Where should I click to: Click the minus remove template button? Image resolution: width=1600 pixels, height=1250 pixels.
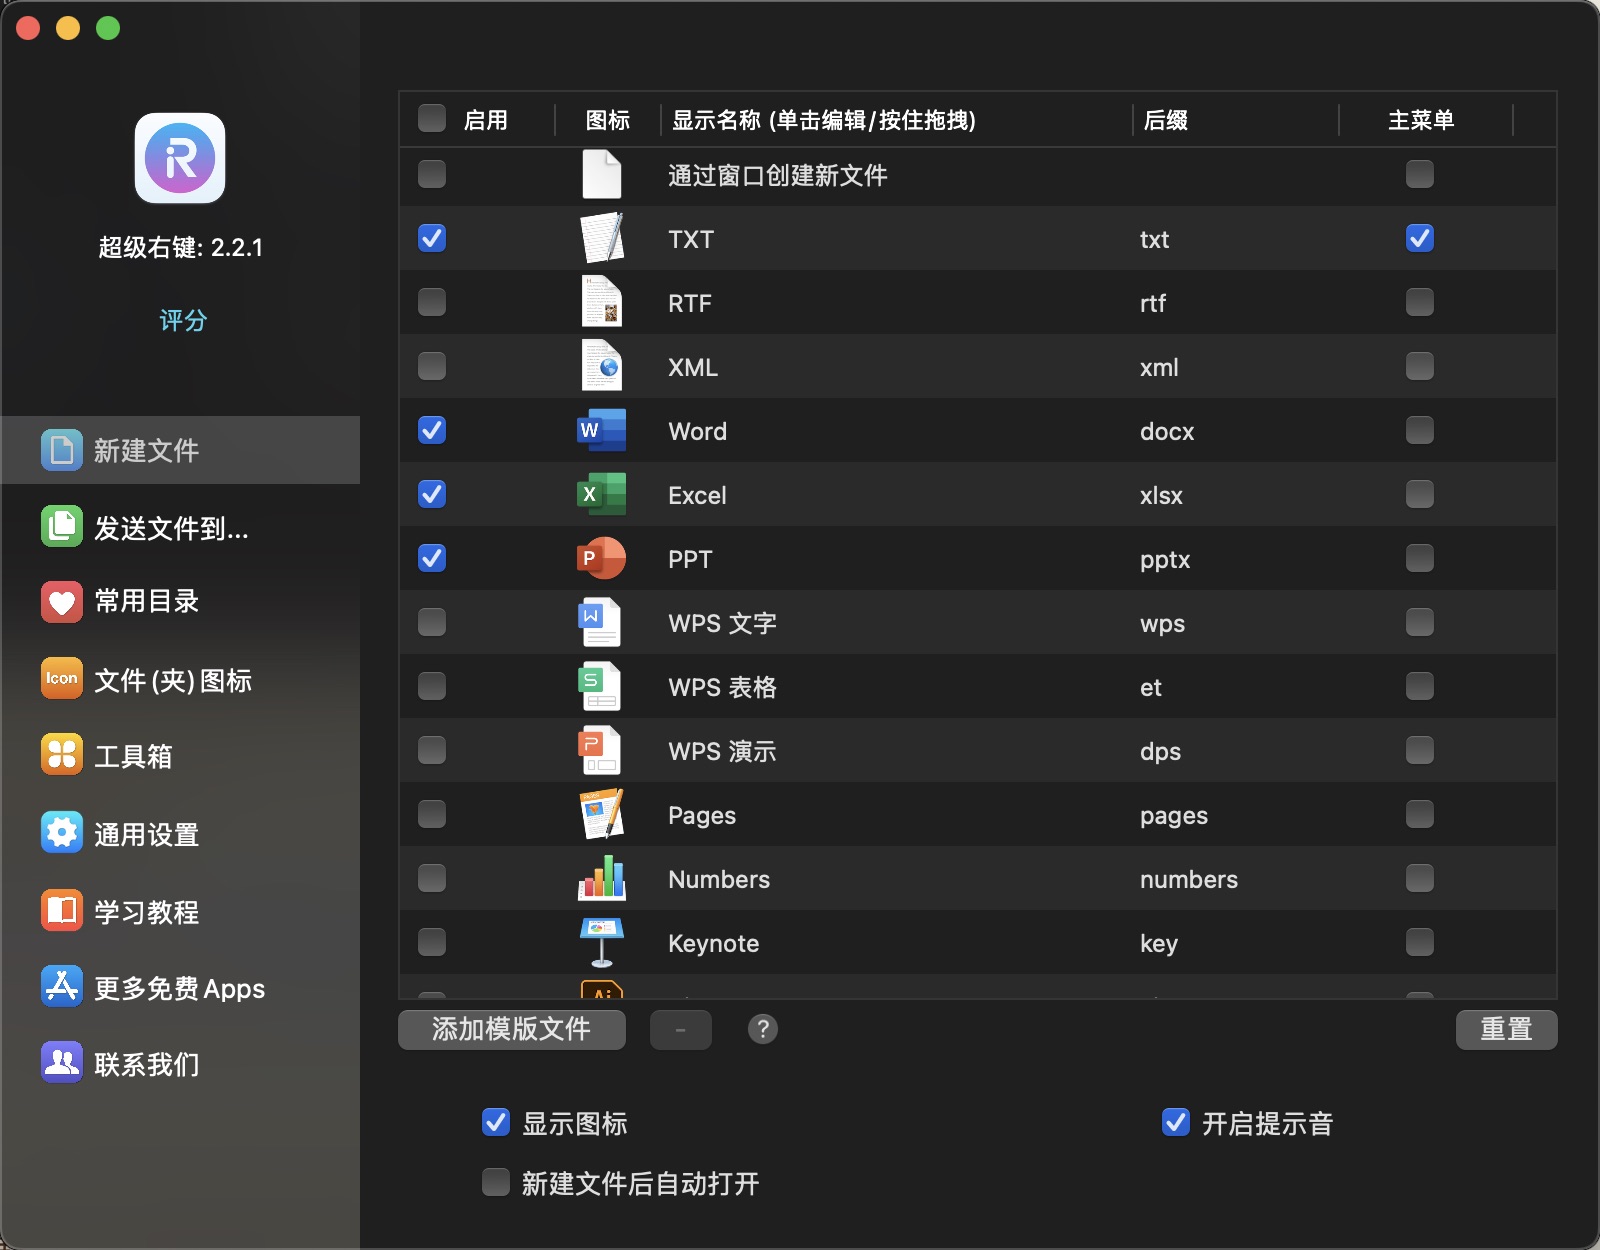681,1029
